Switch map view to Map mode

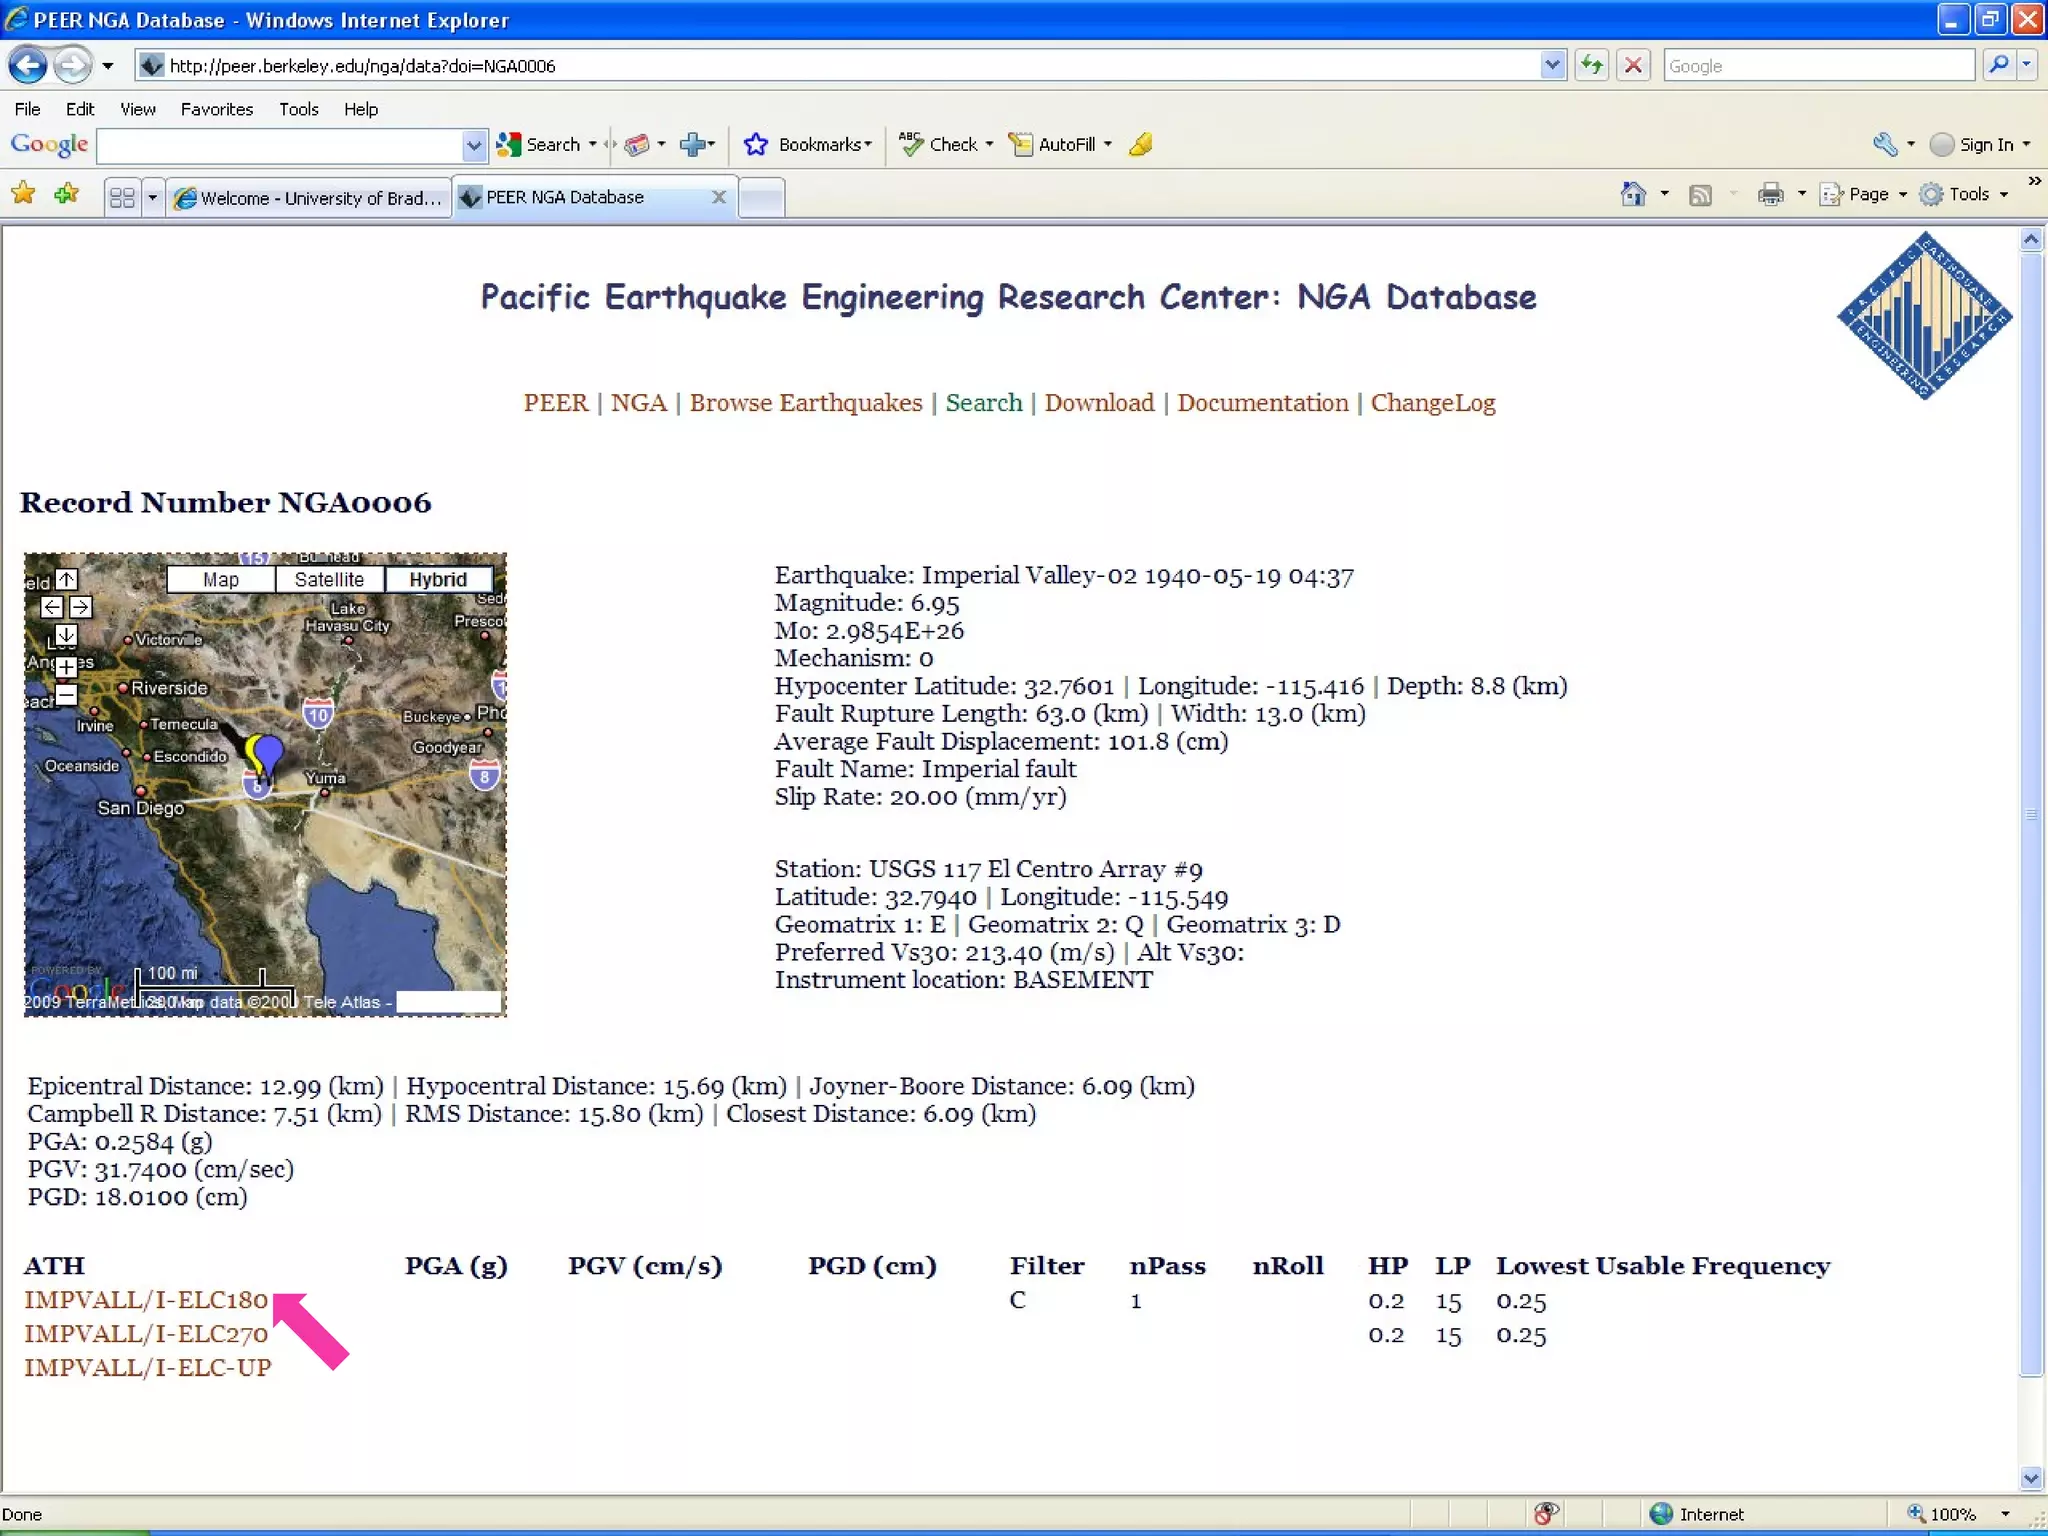(x=220, y=580)
